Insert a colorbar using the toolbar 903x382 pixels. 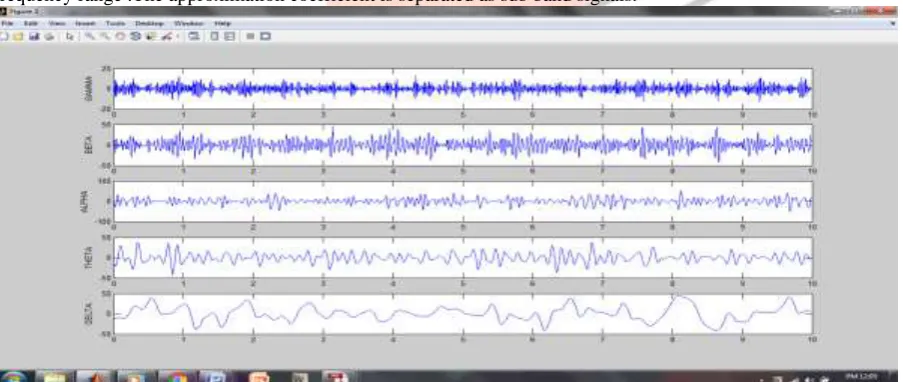pos(214,36)
